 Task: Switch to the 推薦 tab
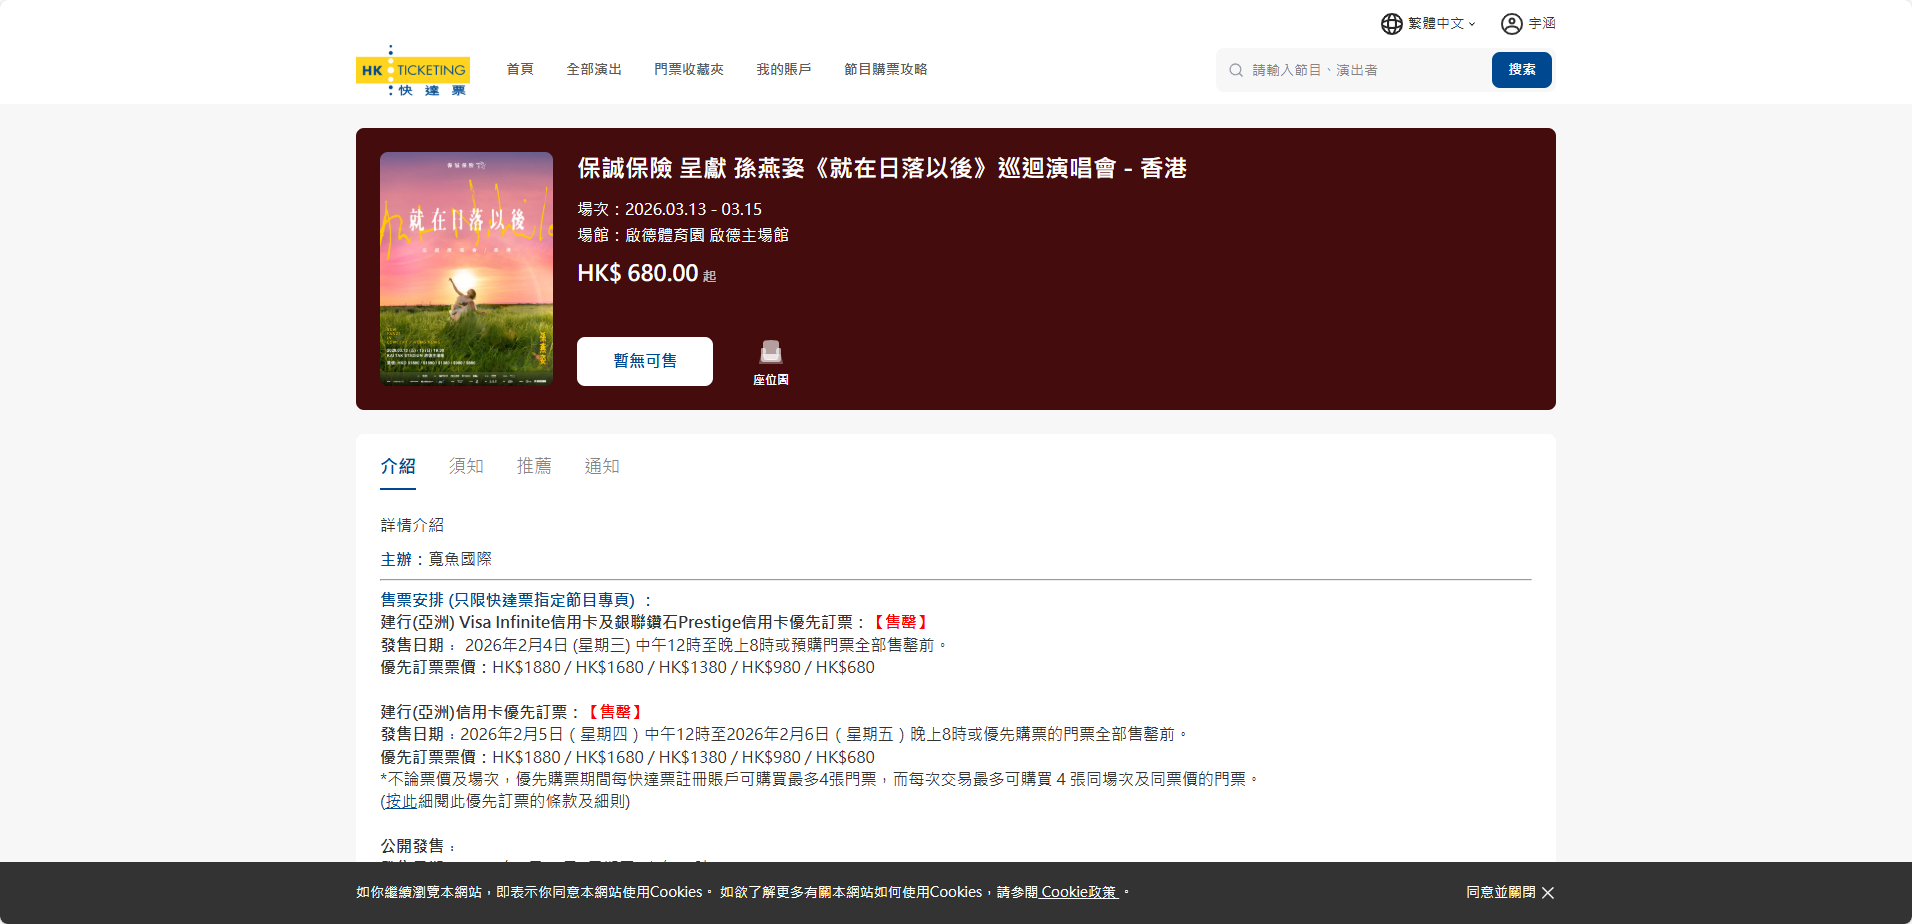click(x=534, y=466)
